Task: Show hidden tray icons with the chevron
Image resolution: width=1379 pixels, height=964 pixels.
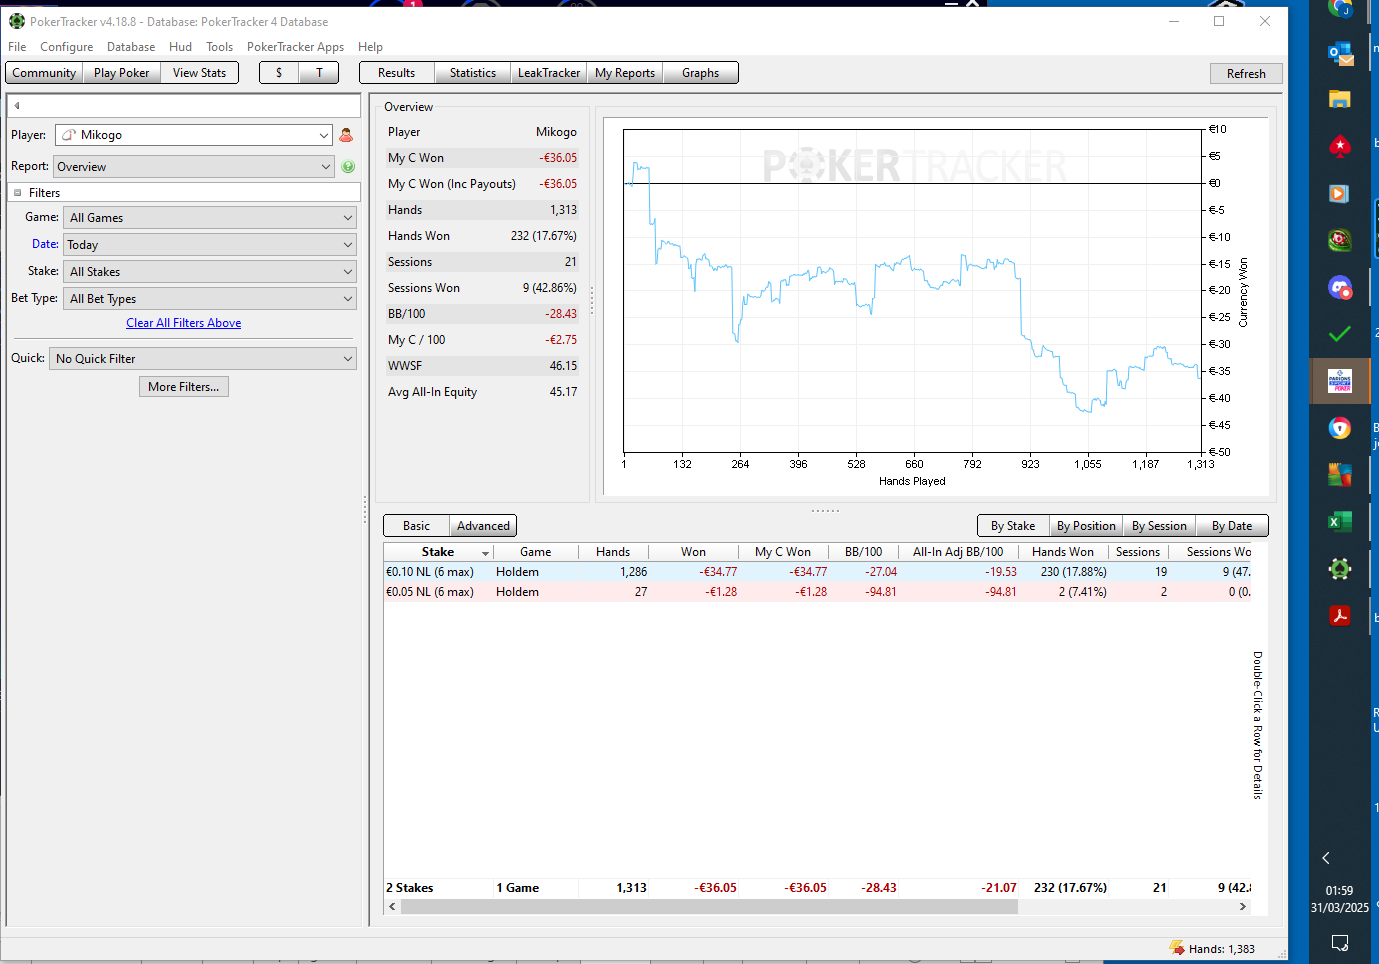Action: pyautogui.click(x=1326, y=858)
